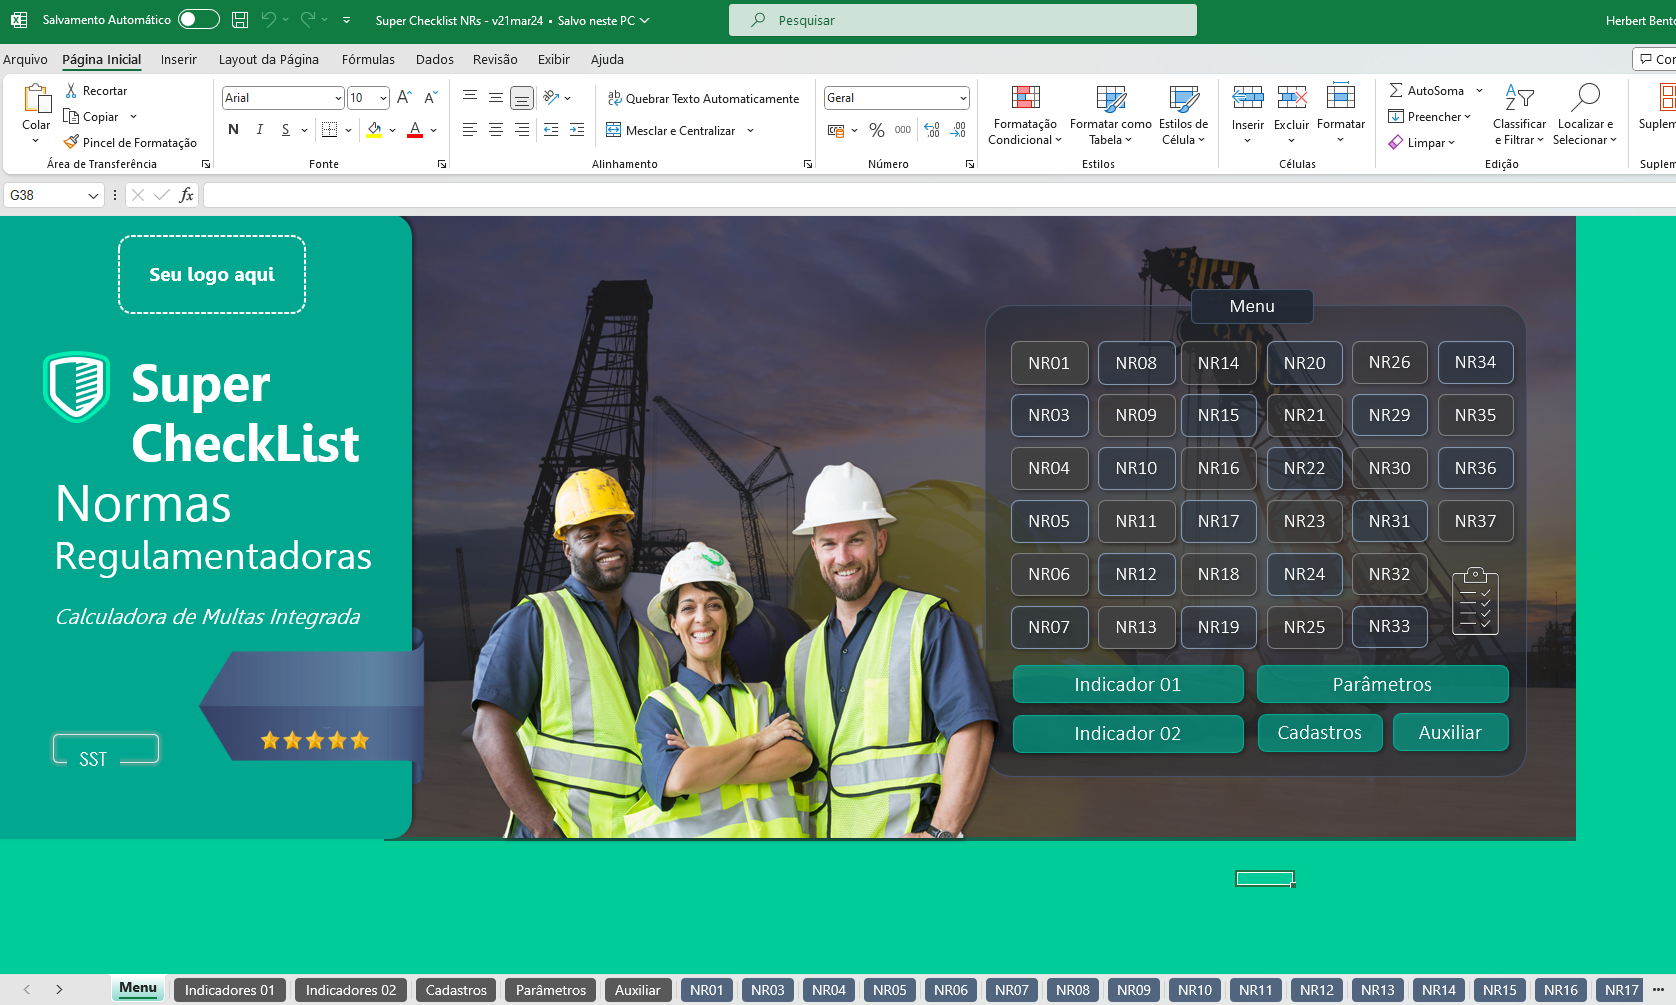This screenshot has width=1676, height=1005.
Task: Toggle bottom vertical alignment
Action: pos(522,97)
